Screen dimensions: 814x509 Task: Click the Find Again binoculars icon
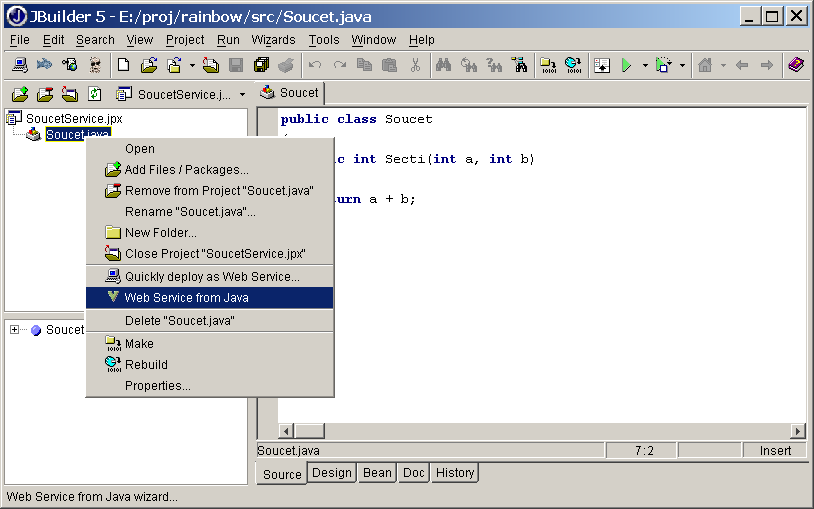(x=469, y=65)
